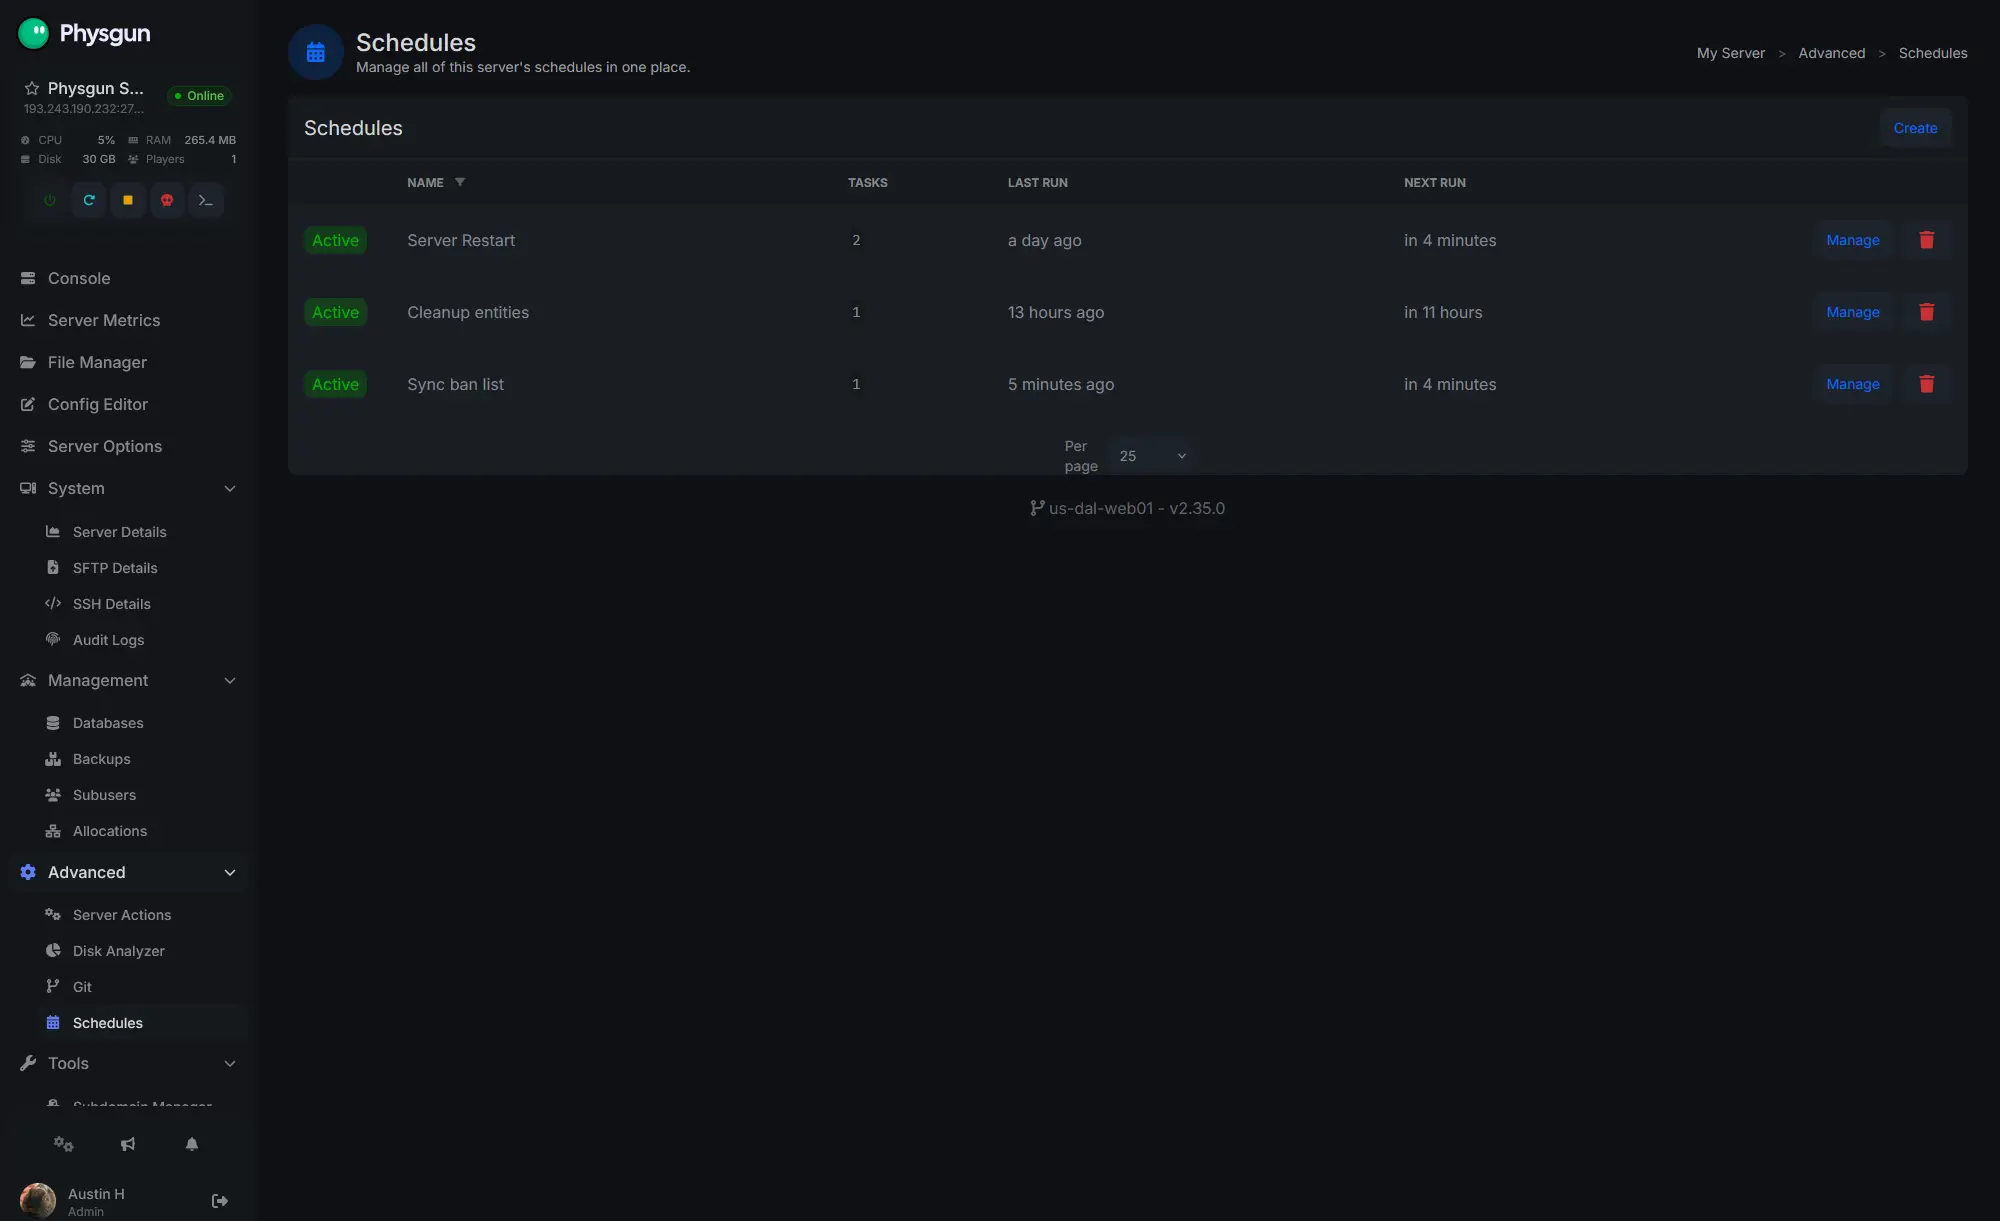Click the restart server icon

[89, 200]
